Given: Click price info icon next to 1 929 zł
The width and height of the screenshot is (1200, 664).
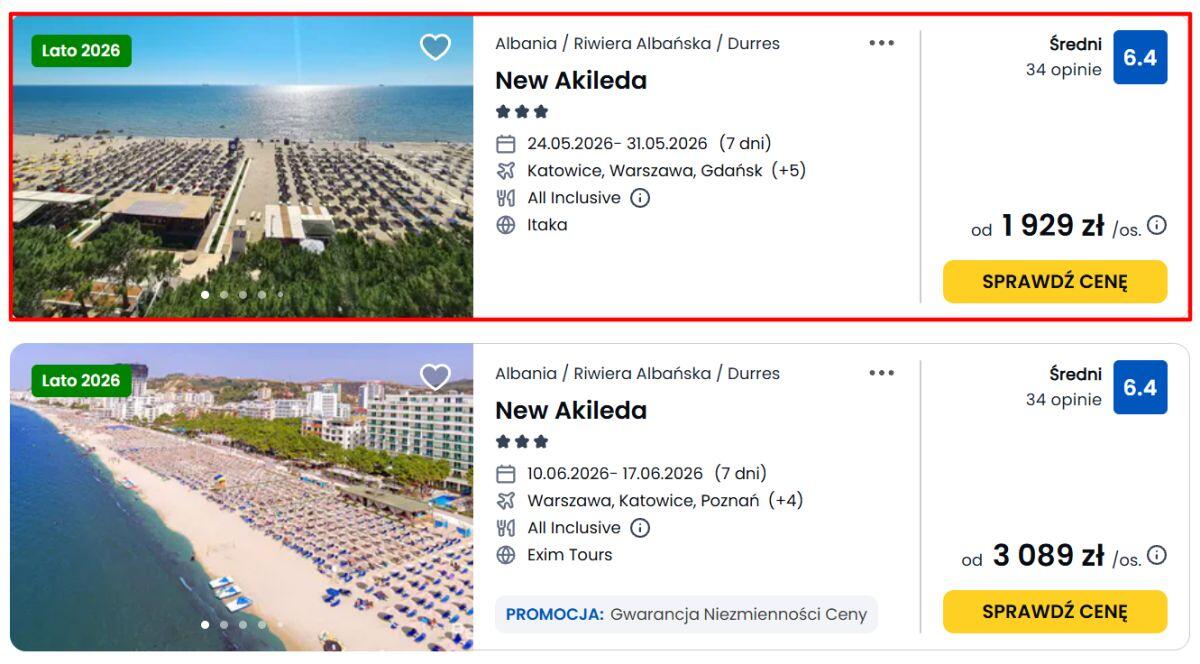Looking at the screenshot, I should pyautogui.click(x=1157, y=225).
